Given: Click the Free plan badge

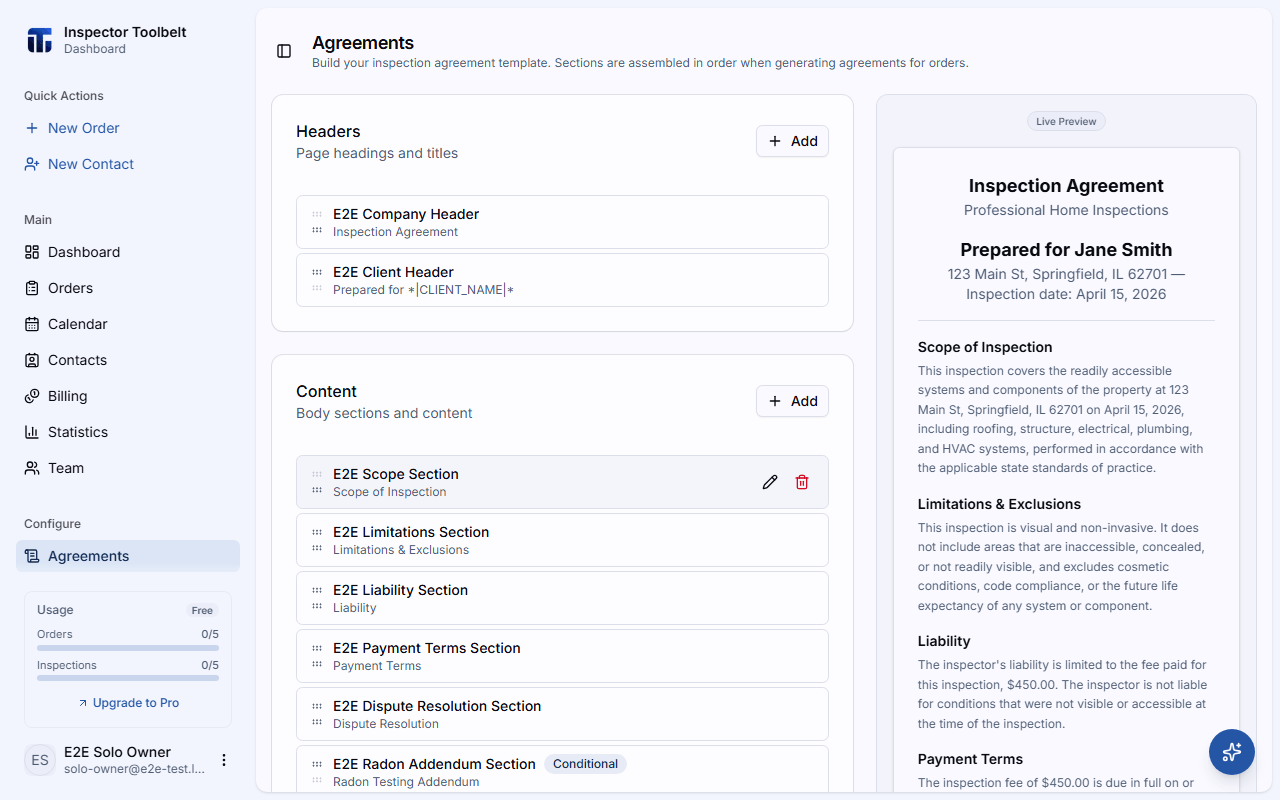Looking at the screenshot, I should coord(203,610).
